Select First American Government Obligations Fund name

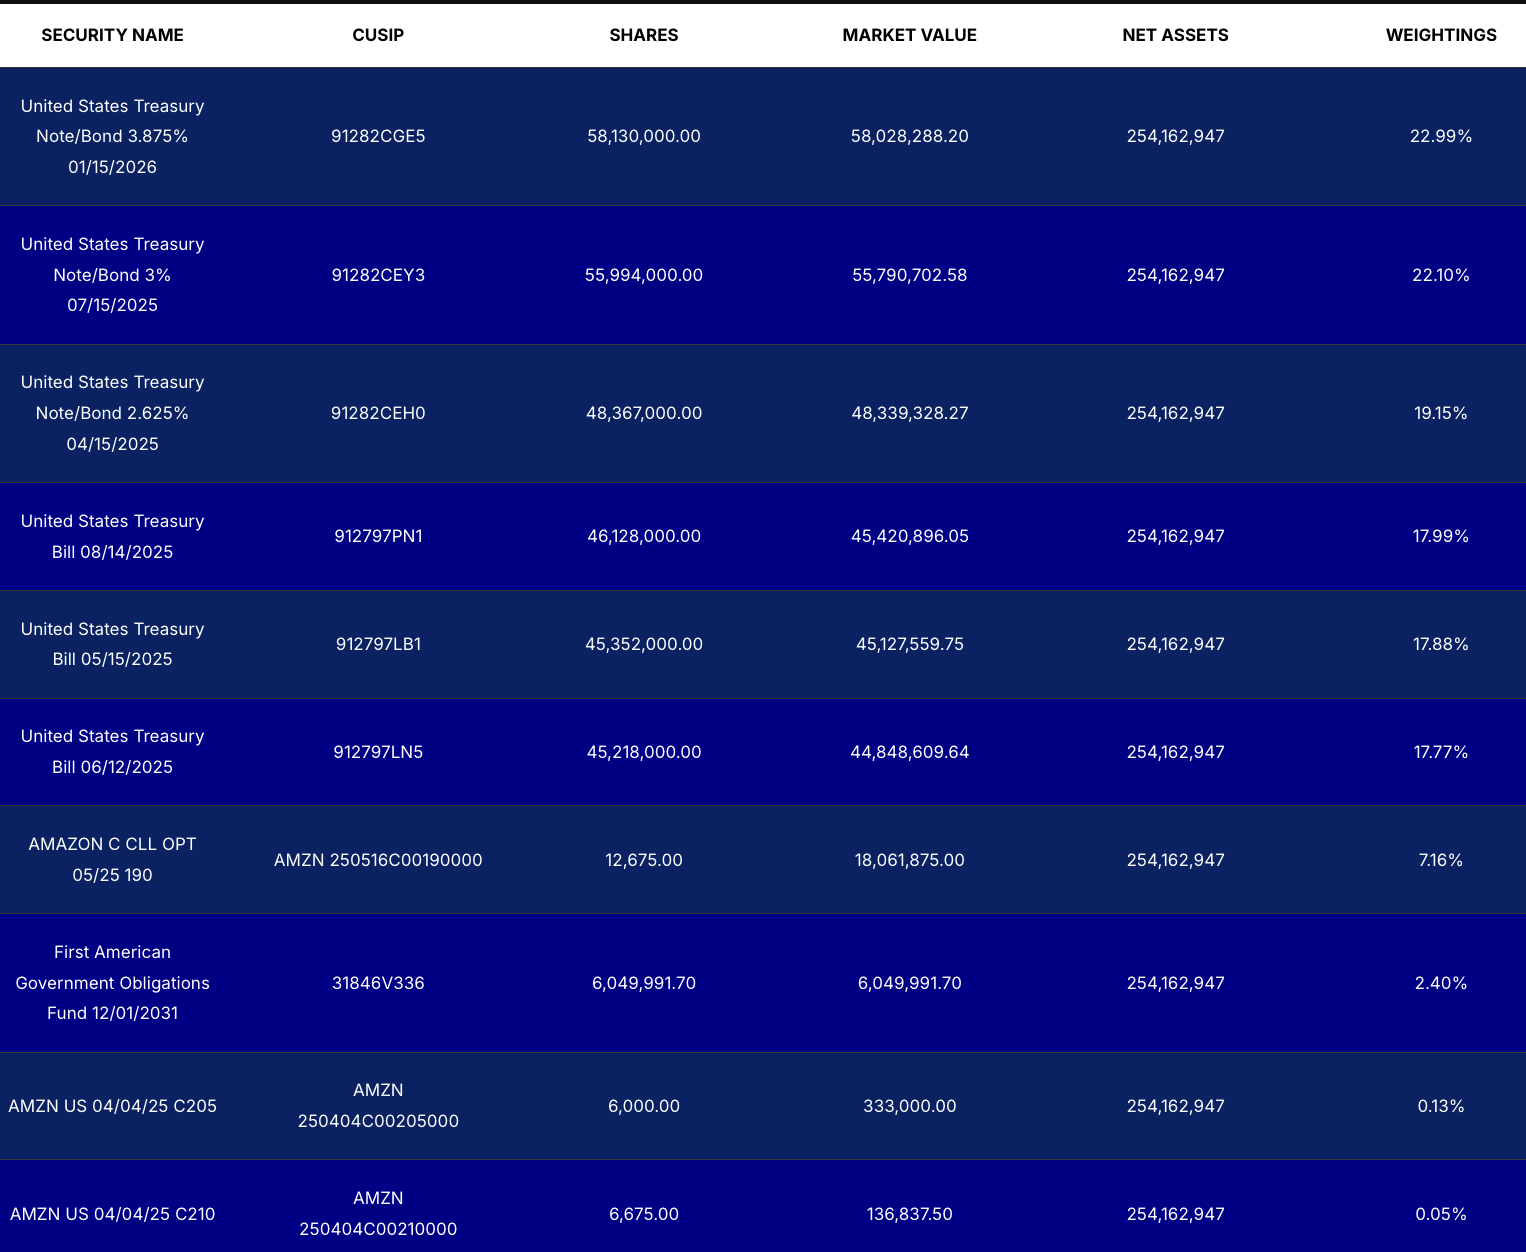[x=112, y=982]
